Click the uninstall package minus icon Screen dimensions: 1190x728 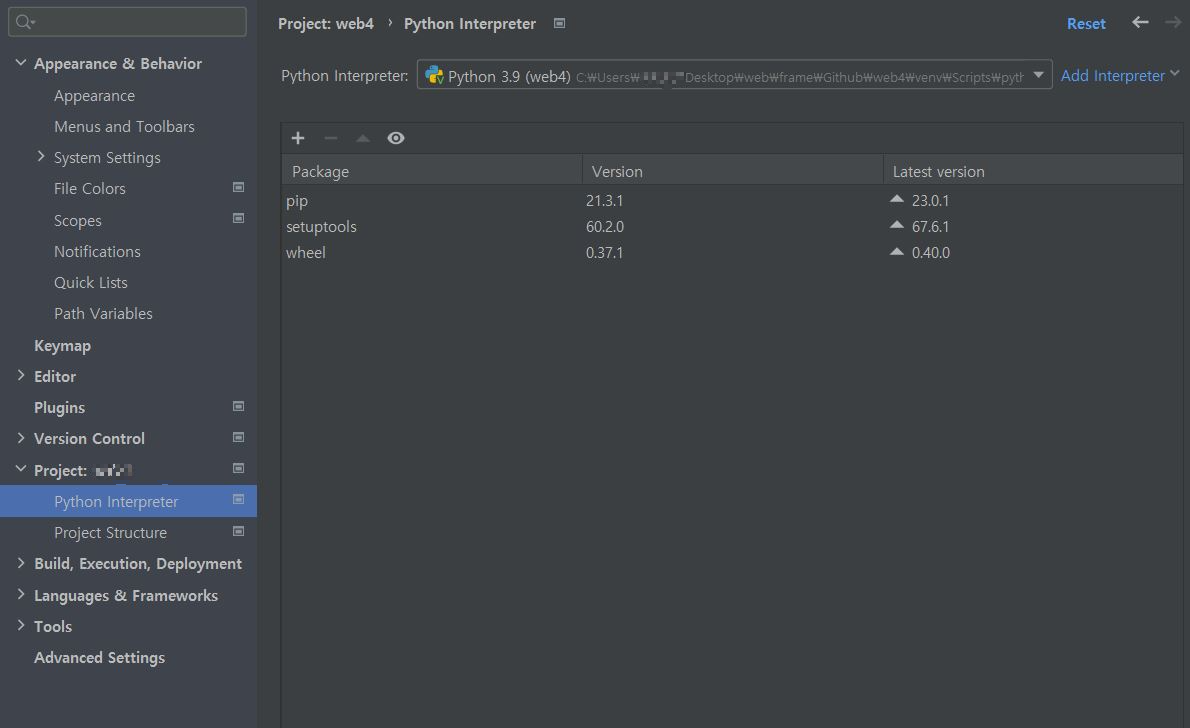click(x=330, y=138)
